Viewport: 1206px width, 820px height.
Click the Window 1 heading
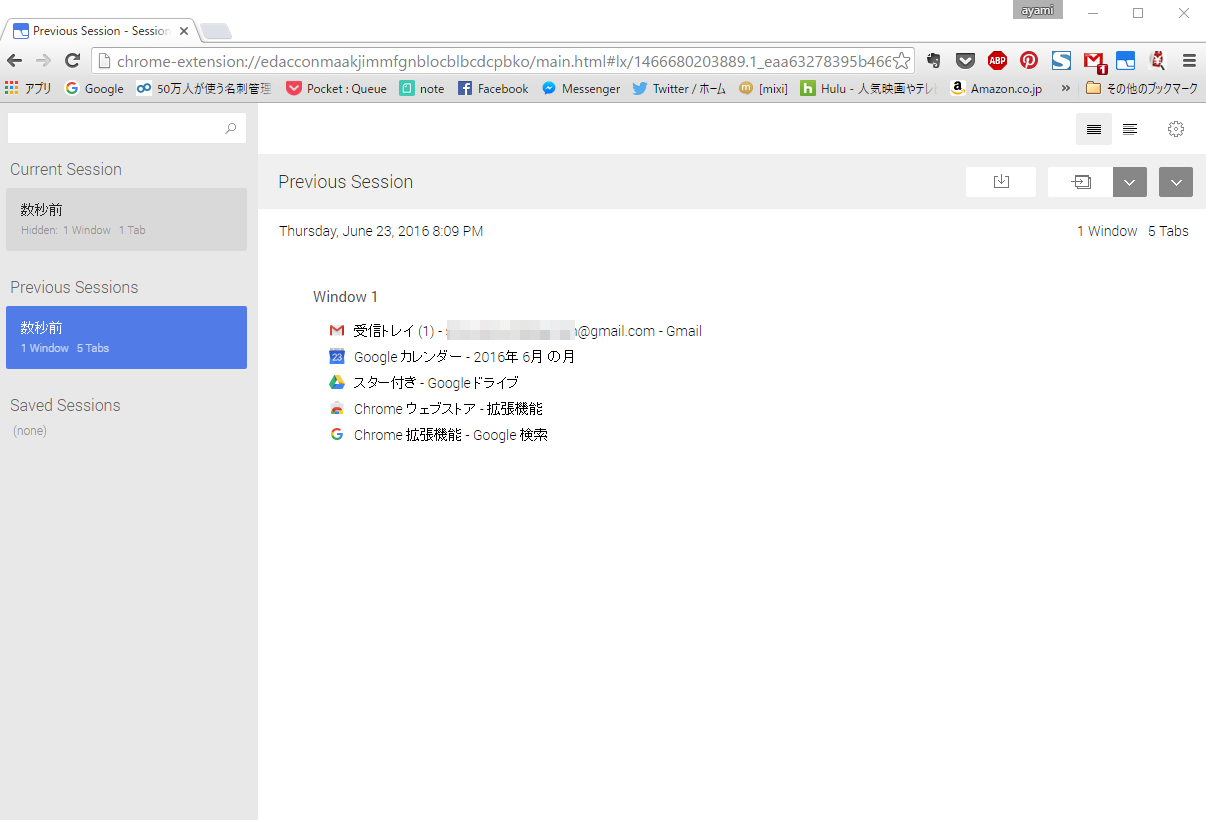tap(345, 297)
